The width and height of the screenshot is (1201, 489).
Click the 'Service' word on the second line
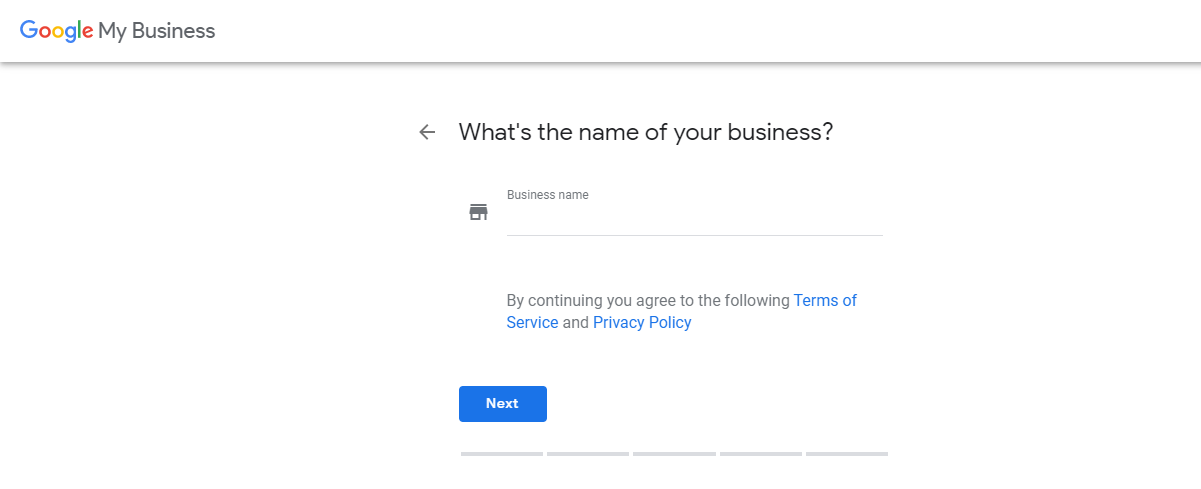tap(532, 322)
